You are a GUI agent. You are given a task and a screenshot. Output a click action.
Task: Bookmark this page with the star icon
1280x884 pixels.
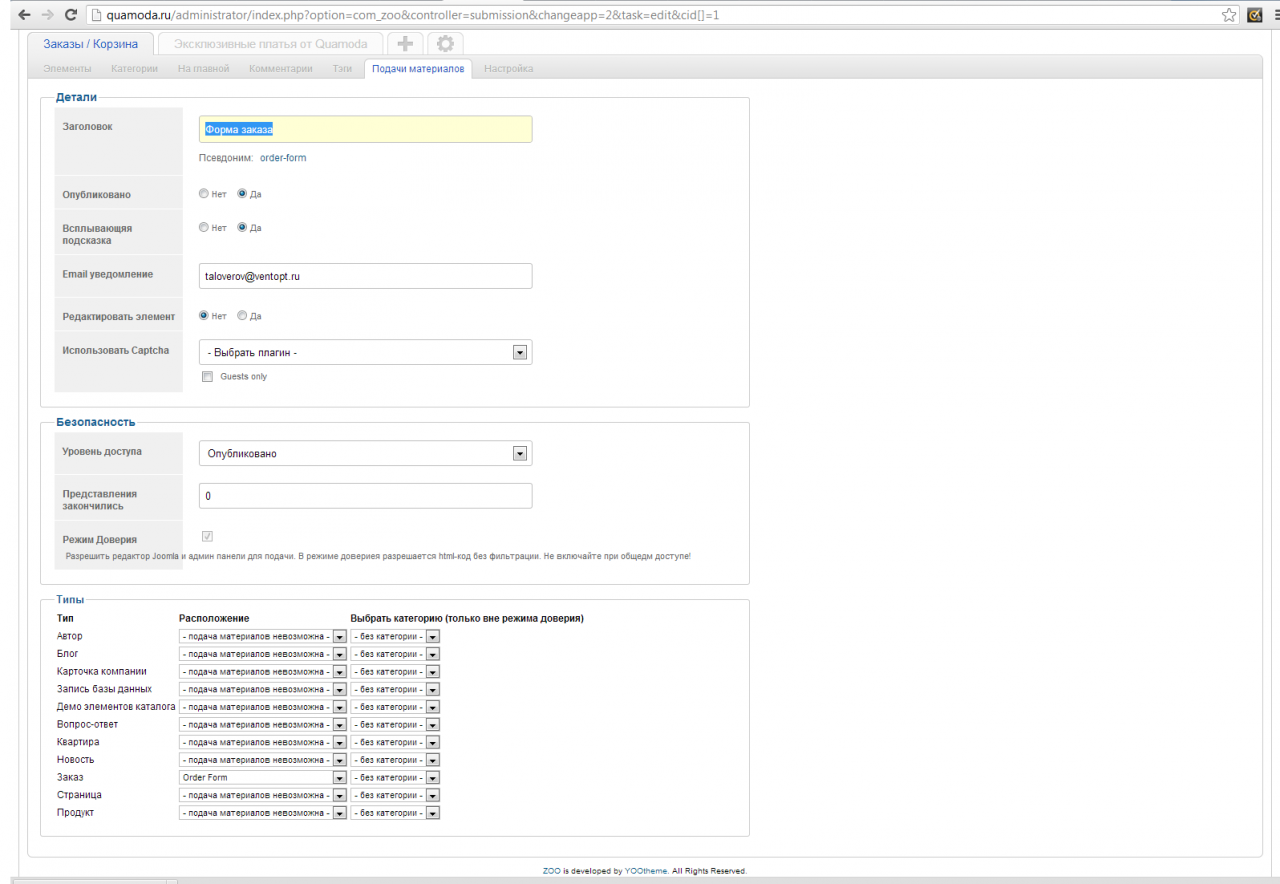click(1229, 15)
